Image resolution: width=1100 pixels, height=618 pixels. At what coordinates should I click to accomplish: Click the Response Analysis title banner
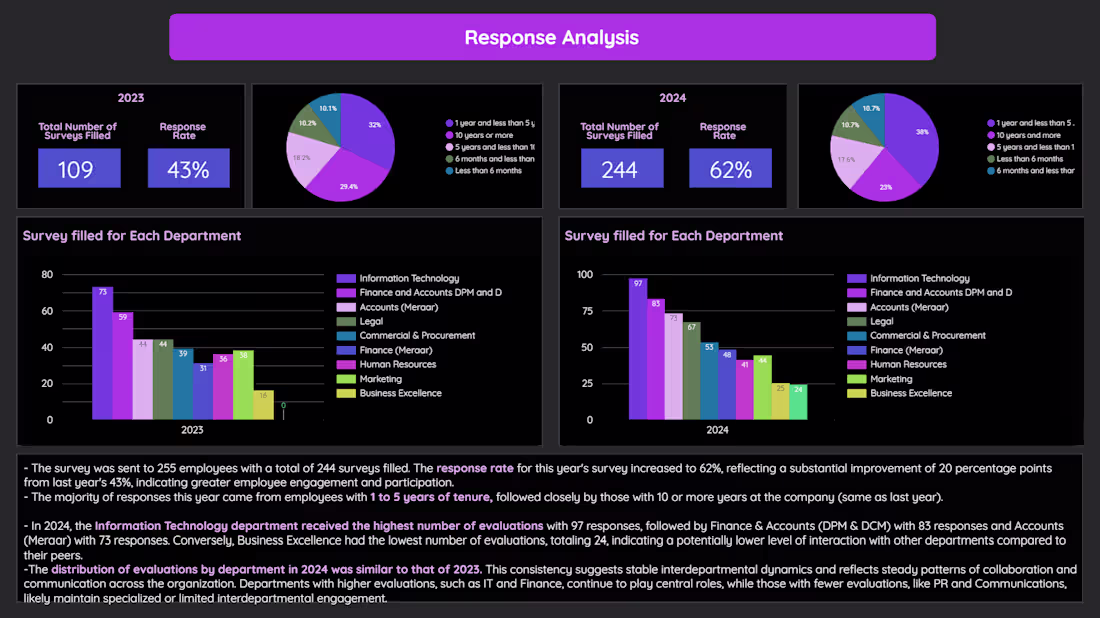(x=552, y=37)
